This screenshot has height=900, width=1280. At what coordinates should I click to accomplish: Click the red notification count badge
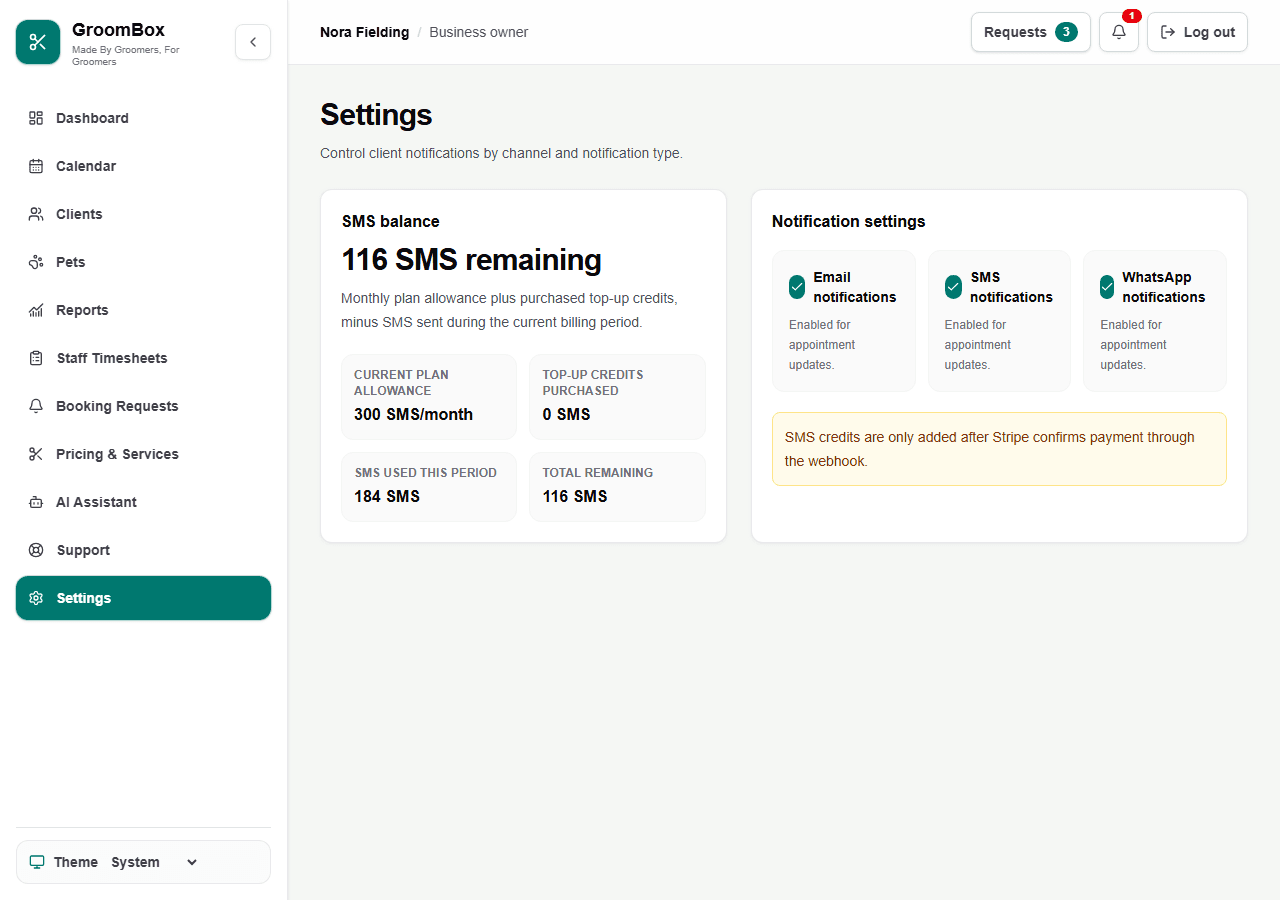[x=1131, y=16]
